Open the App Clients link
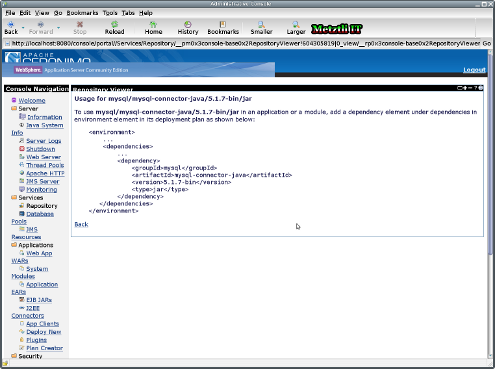Viewport: 495px width, 369px height. (43, 324)
